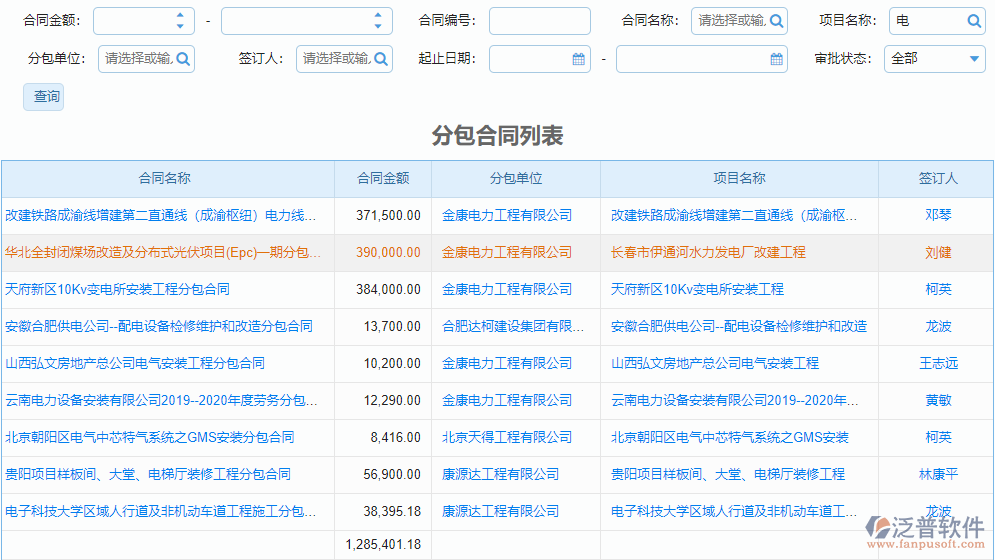Click search icon in 合同名称 field
The width and height of the screenshot is (995, 560).
(776, 21)
